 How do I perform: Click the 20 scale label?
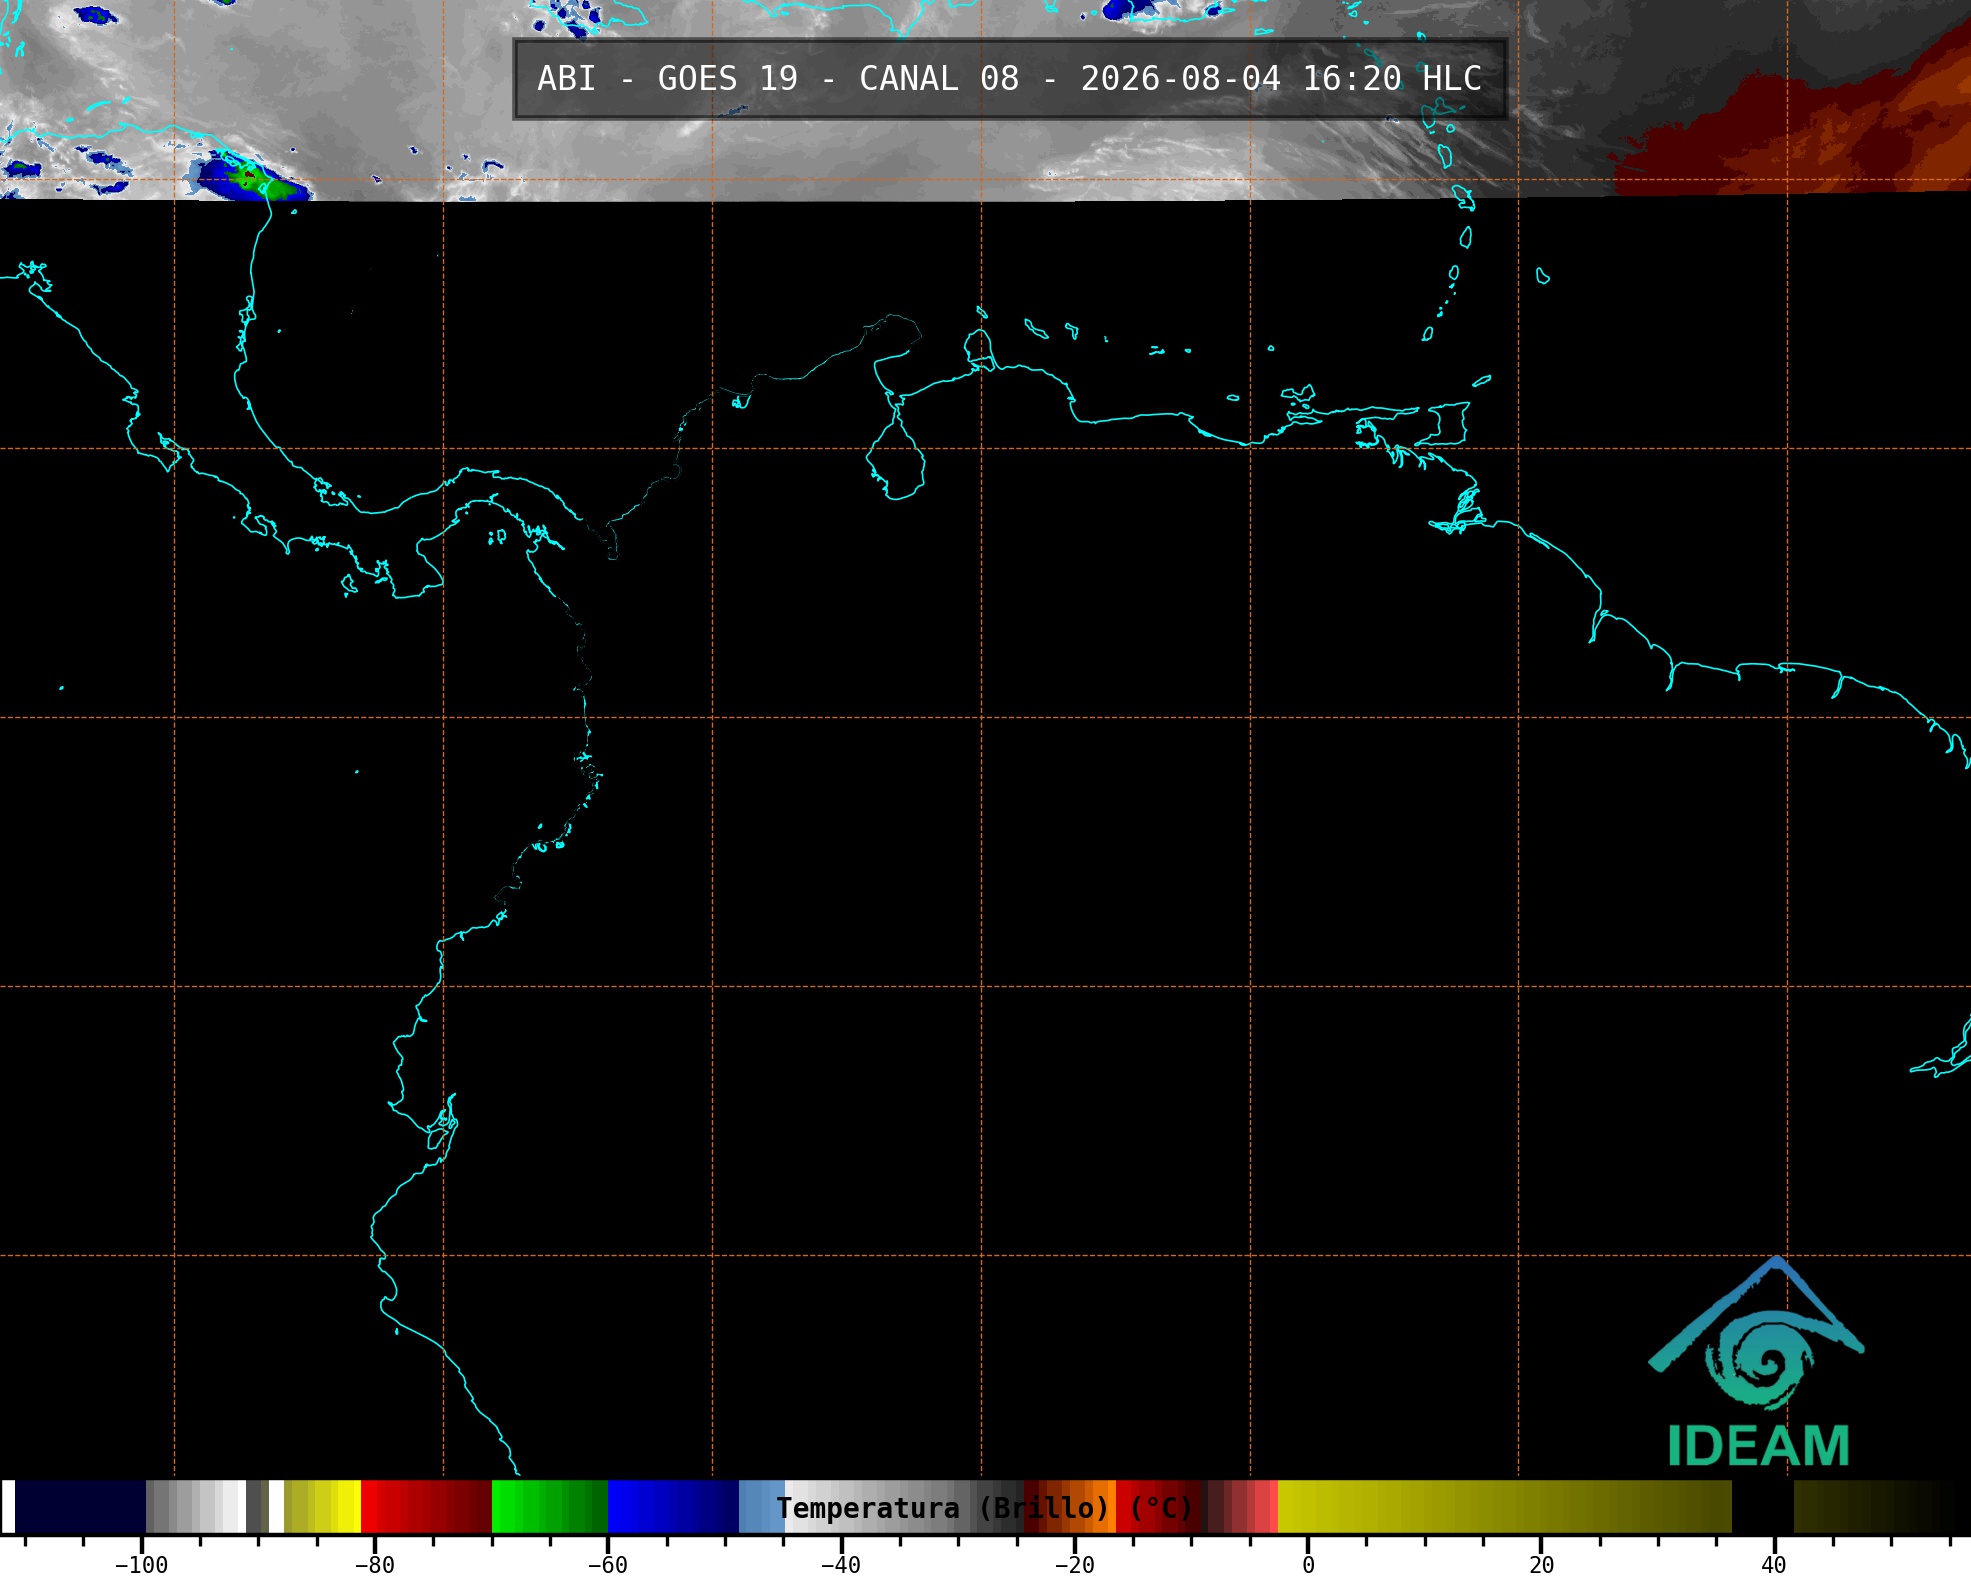click(x=1541, y=1565)
